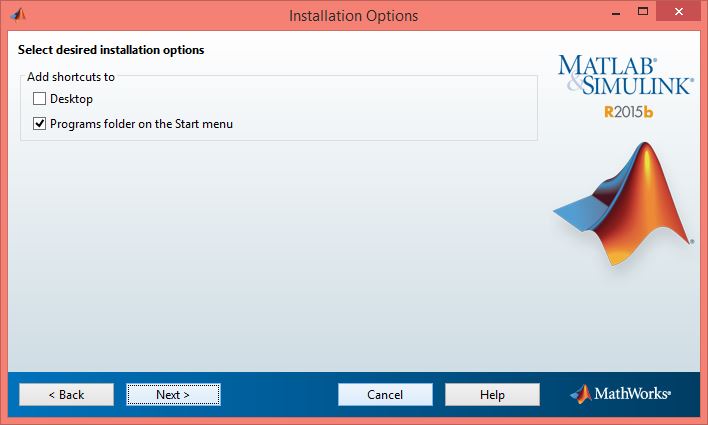708x425 pixels.
Task: Go back with the Back button
Action: click(x=66, y=395)
